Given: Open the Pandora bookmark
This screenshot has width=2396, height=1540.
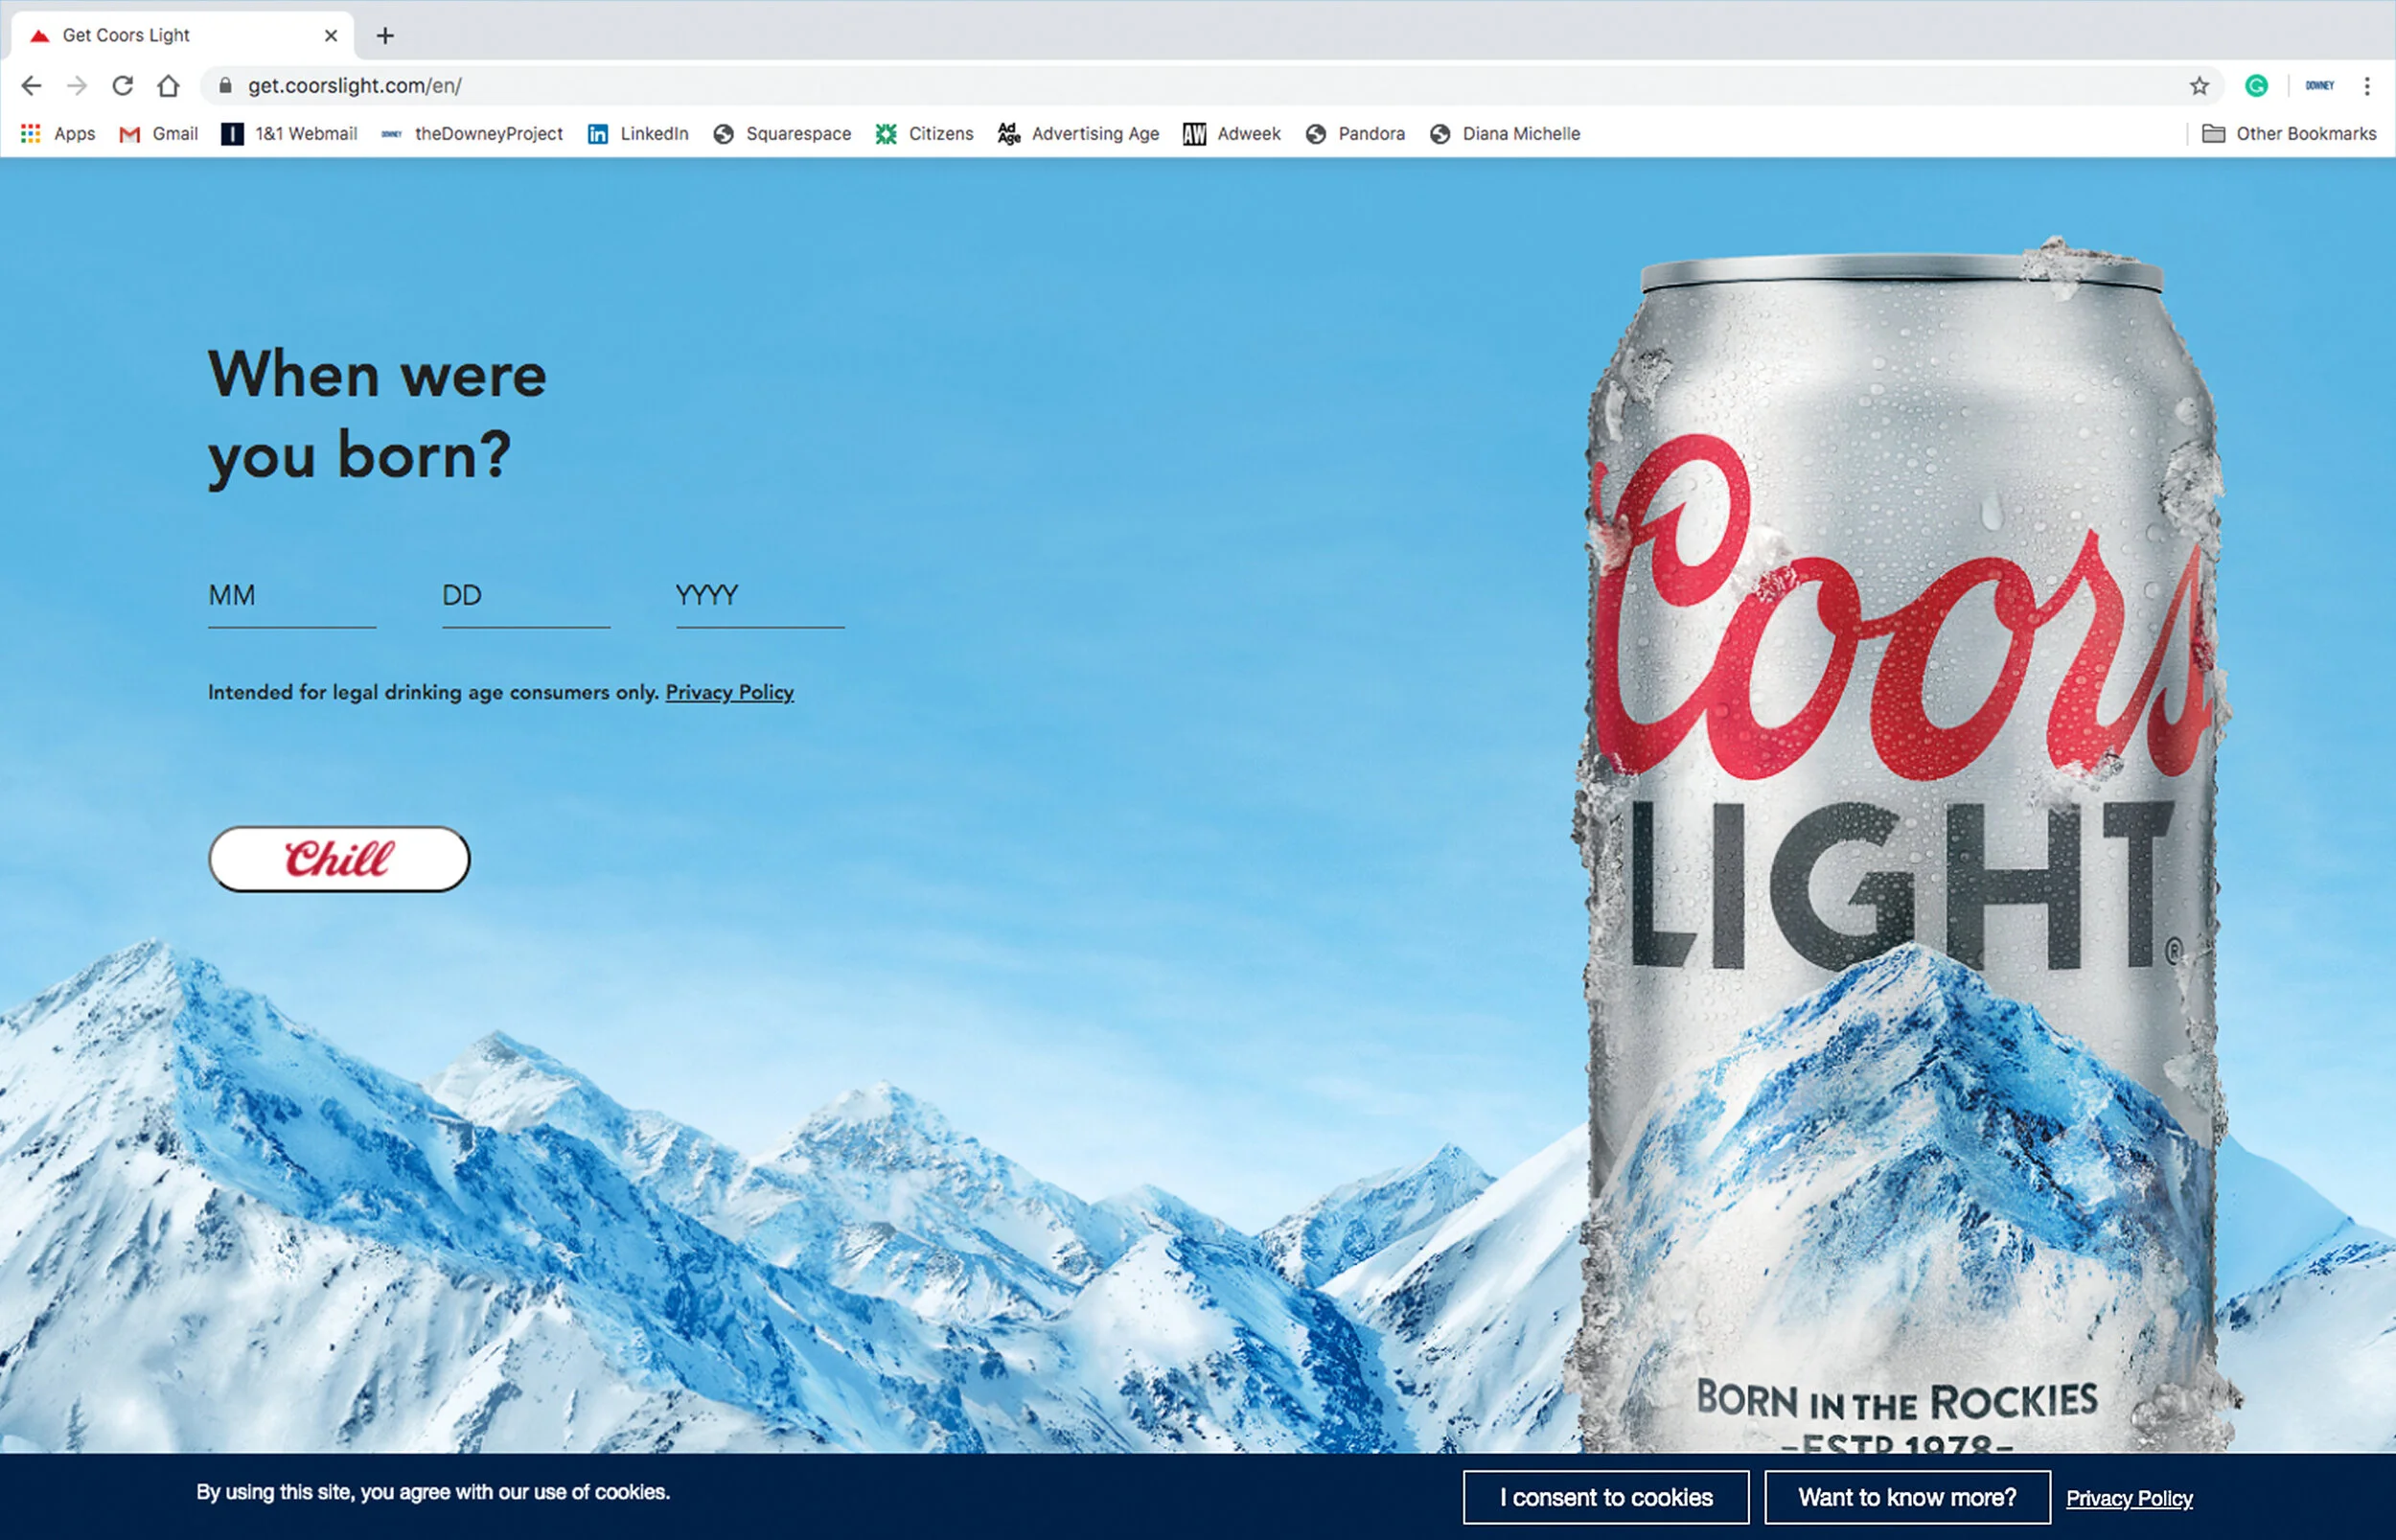Looking at the screenshot, I should (1355, 134).
